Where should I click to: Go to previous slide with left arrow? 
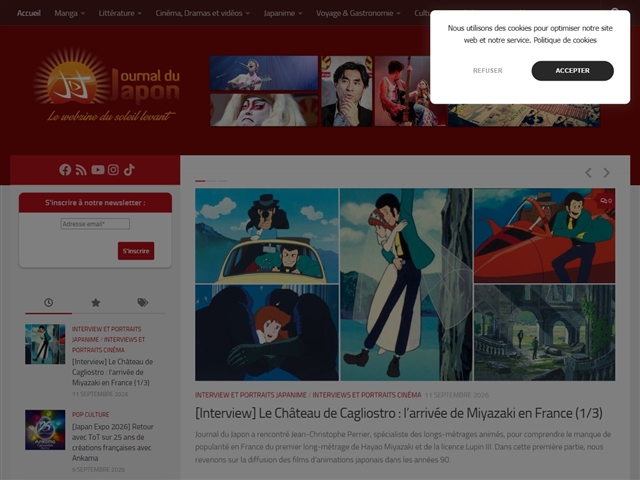[x=588, y=173]
